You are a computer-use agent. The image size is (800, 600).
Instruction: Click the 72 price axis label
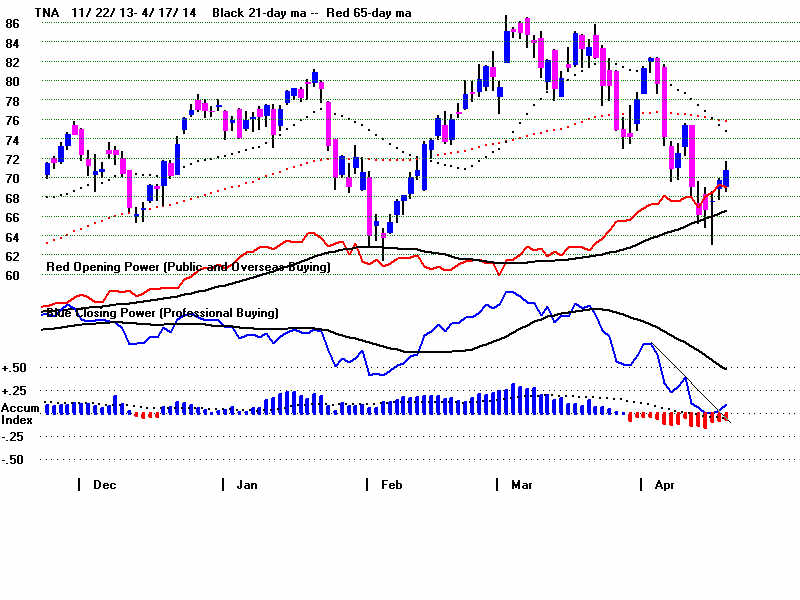(12, 160)
